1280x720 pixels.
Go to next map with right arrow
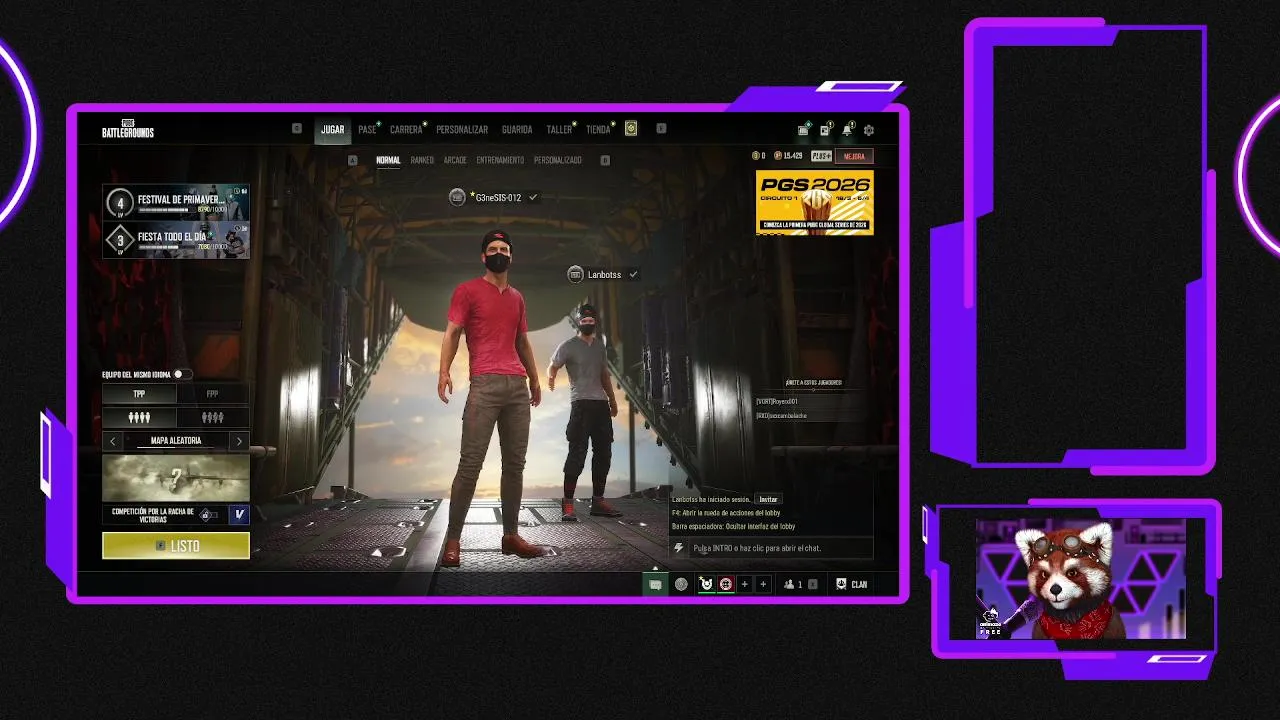238,441
